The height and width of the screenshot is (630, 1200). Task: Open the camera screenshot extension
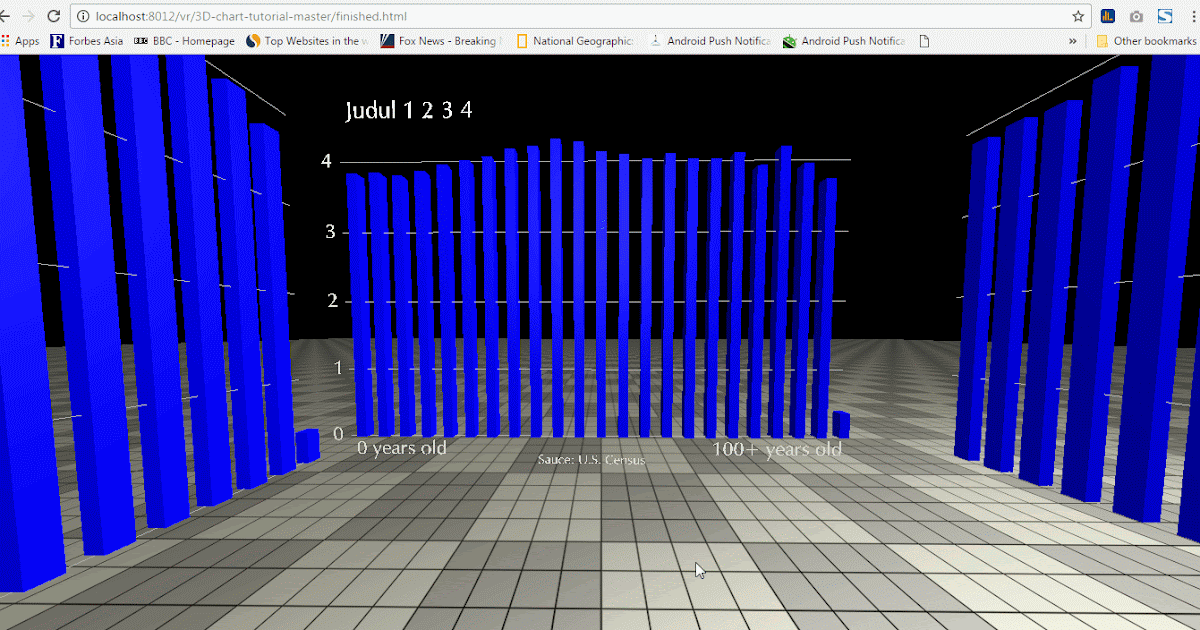(x=1134, y=16)
